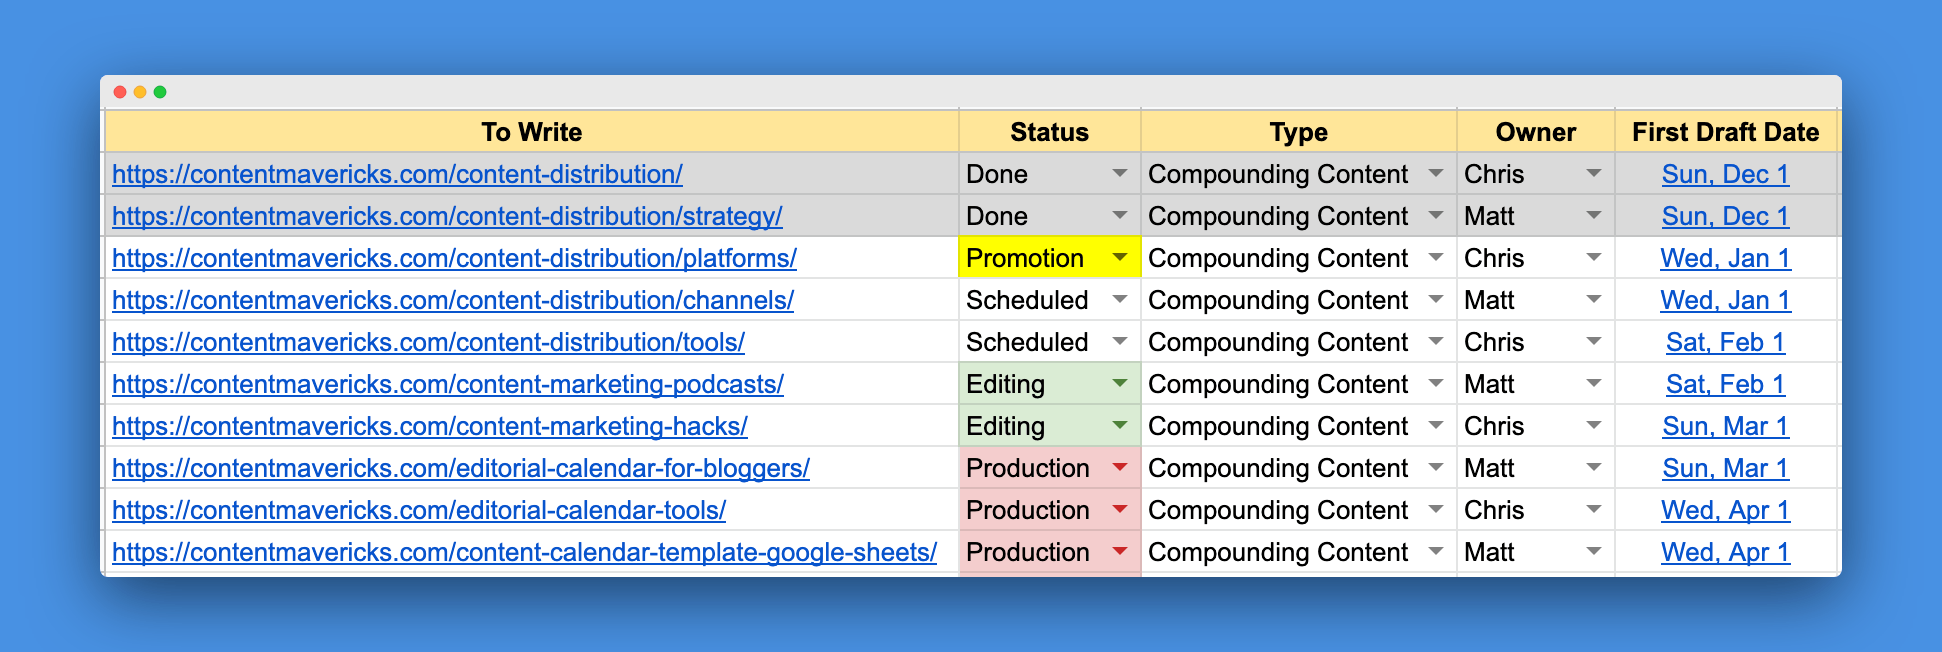Open the yellow Promotion status dropdown
This screenshot has width=1942, height=652.
point(1120,258)
